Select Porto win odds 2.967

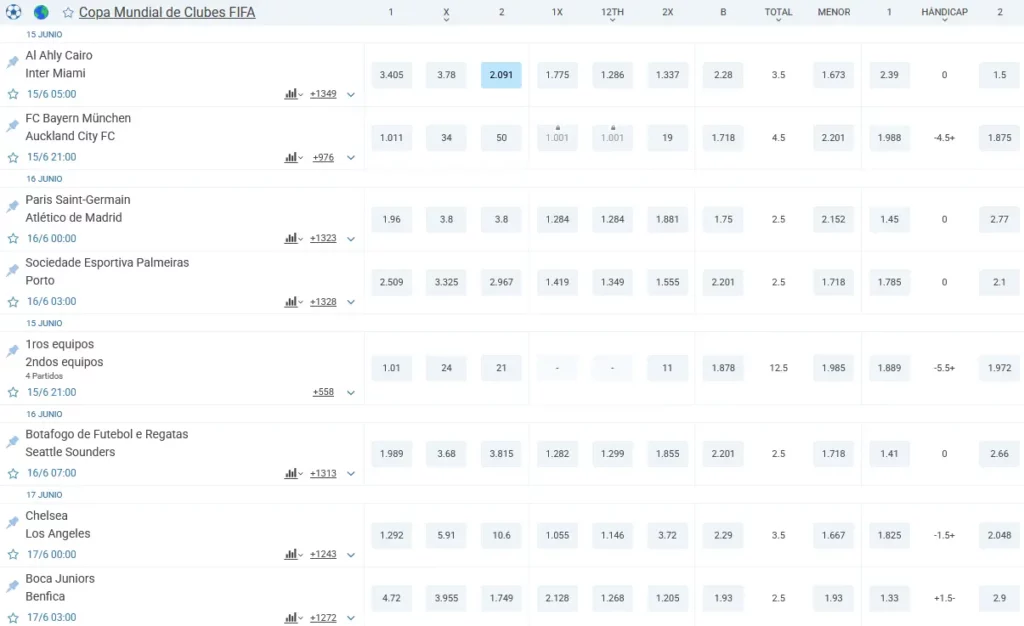click(x=501, y=282)
